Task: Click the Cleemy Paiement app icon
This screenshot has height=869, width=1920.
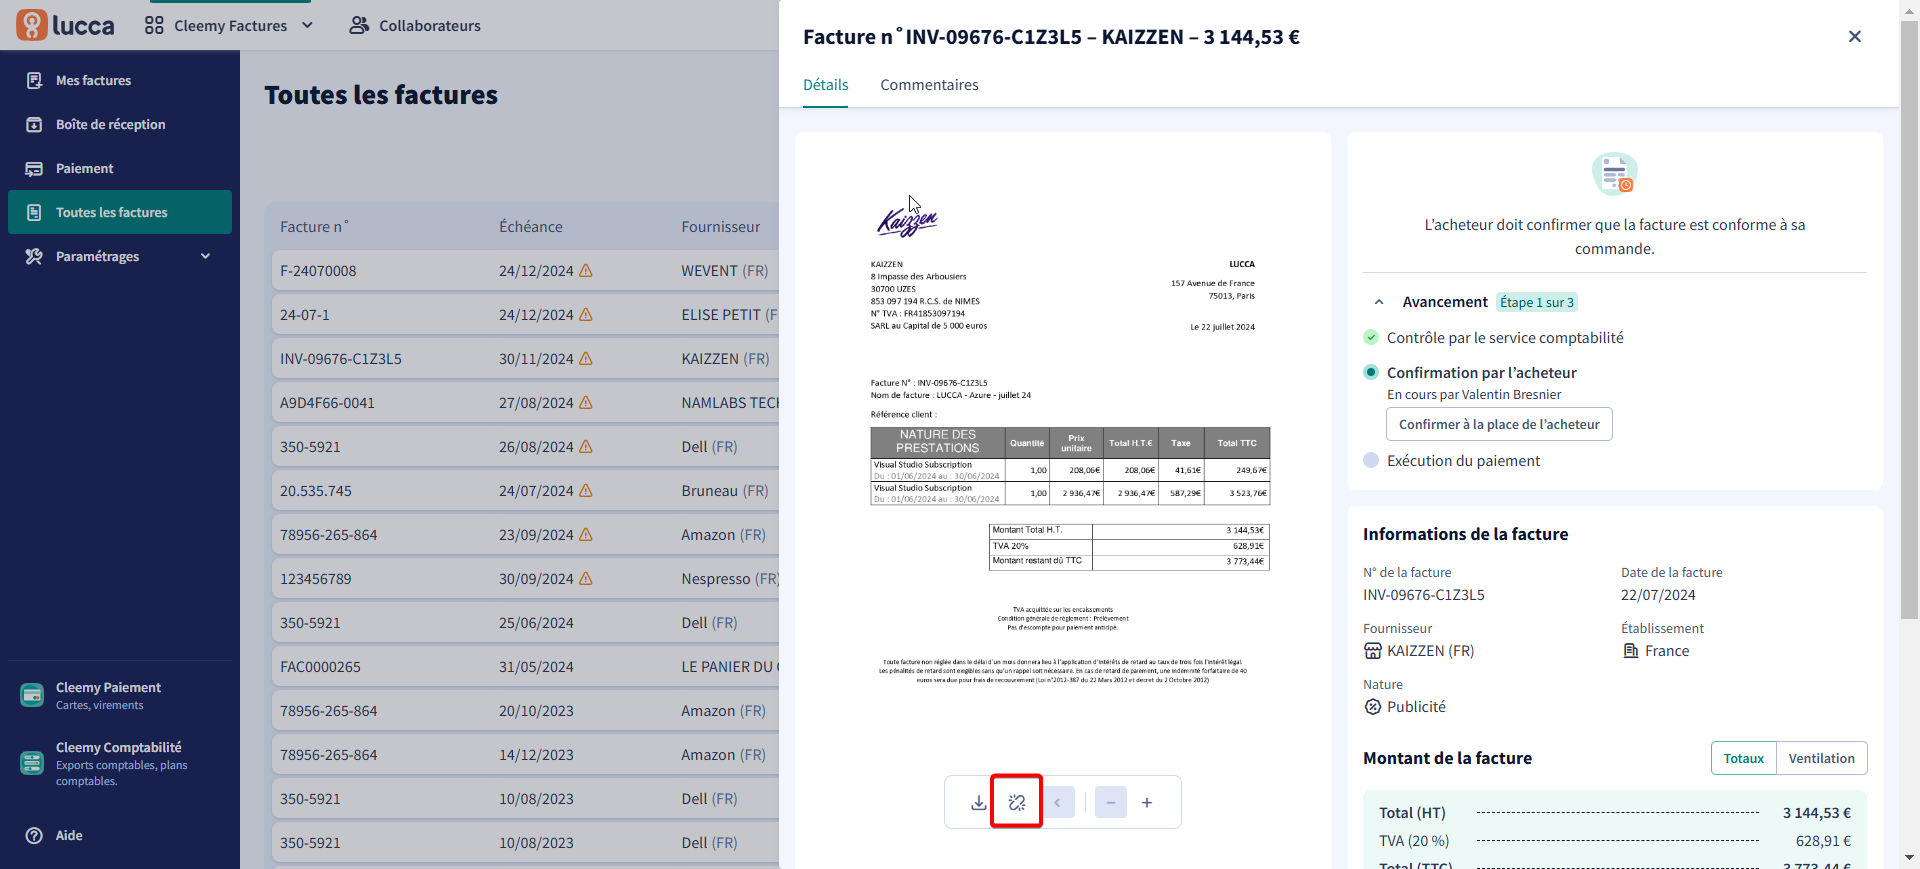Action: 32,694
